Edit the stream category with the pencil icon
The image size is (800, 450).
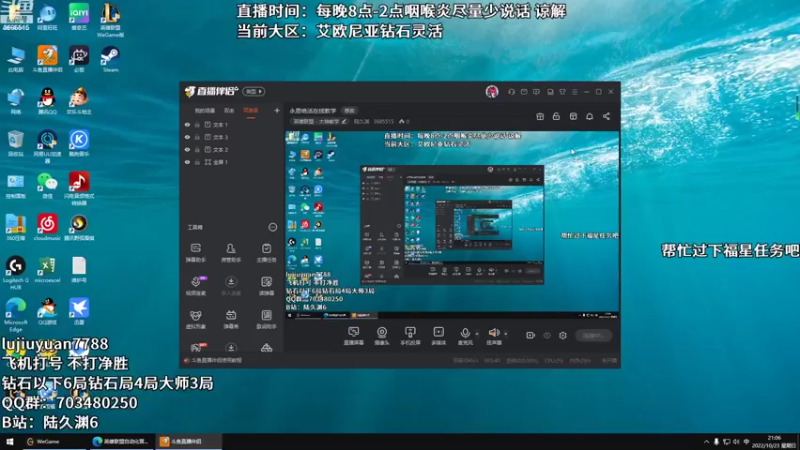[x=344, y=121]
